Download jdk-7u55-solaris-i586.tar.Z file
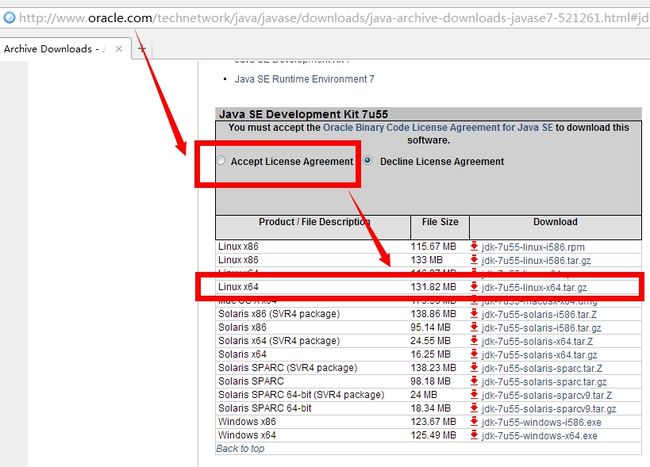The height and width of the screenshot is (467, 650). (x=539, y=315)
